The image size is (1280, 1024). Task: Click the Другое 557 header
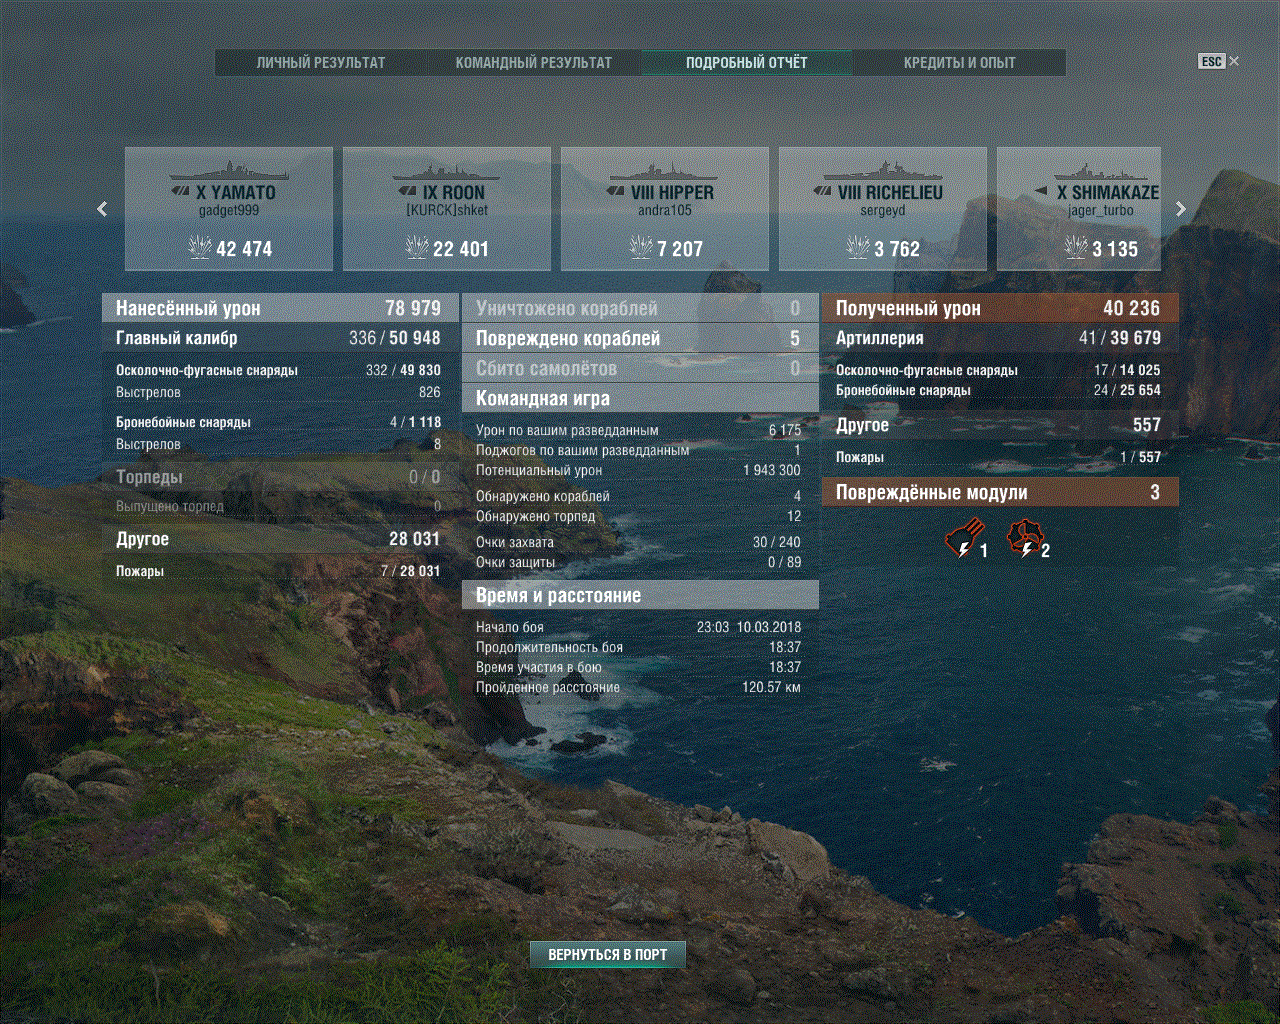tap(1000, 425)
